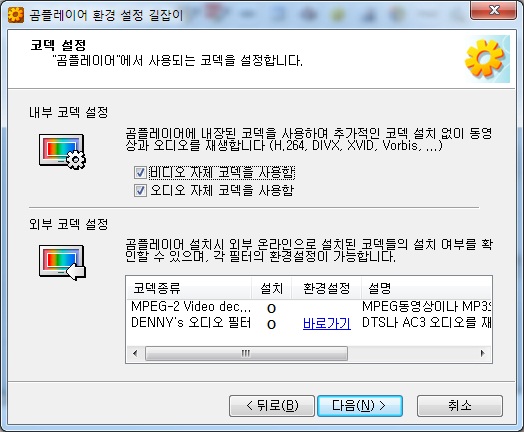Viewport: 524px width, 432px height.
Task: Click the horizontal scrollbar thumb in codec list
Action: point(246,353)
